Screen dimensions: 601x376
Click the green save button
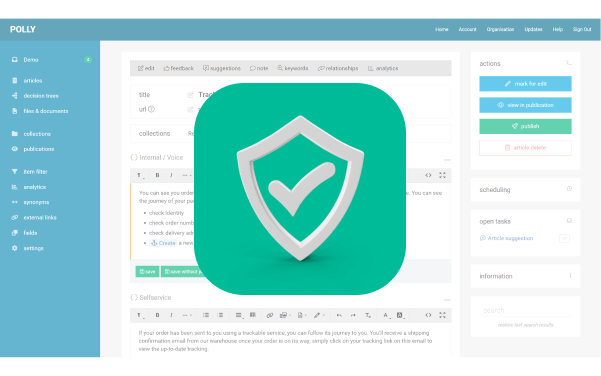(147, 271)
